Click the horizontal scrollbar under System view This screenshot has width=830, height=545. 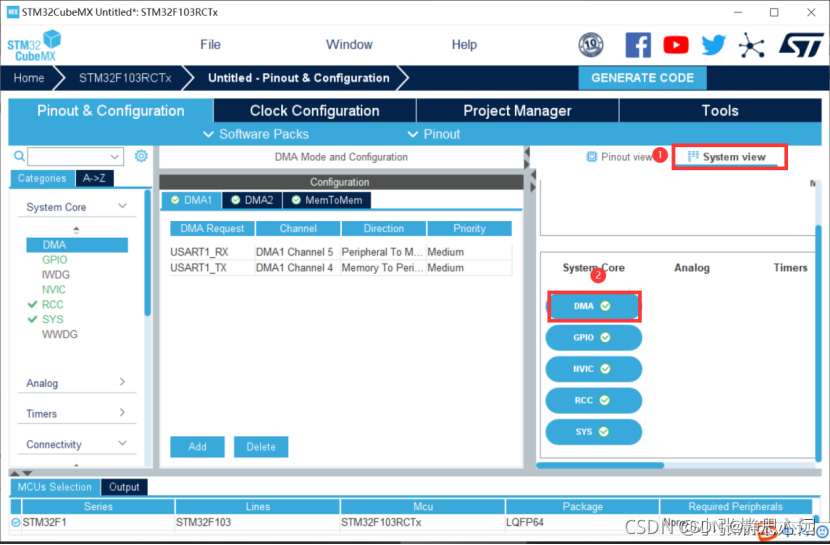(x=600, y=466)
